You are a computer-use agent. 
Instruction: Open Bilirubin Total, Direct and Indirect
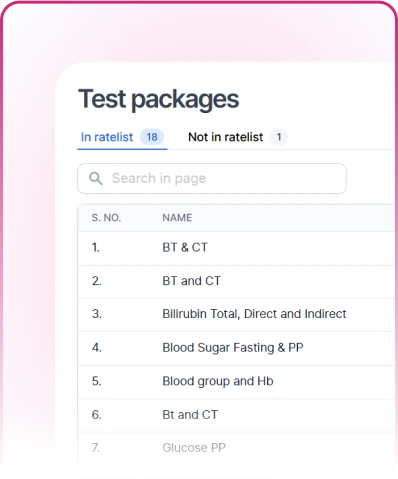tap(254, 314)
